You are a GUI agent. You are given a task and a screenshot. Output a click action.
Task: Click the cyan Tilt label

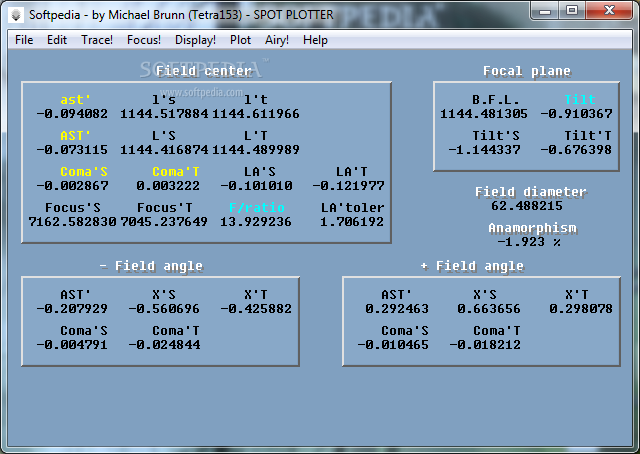580,100
